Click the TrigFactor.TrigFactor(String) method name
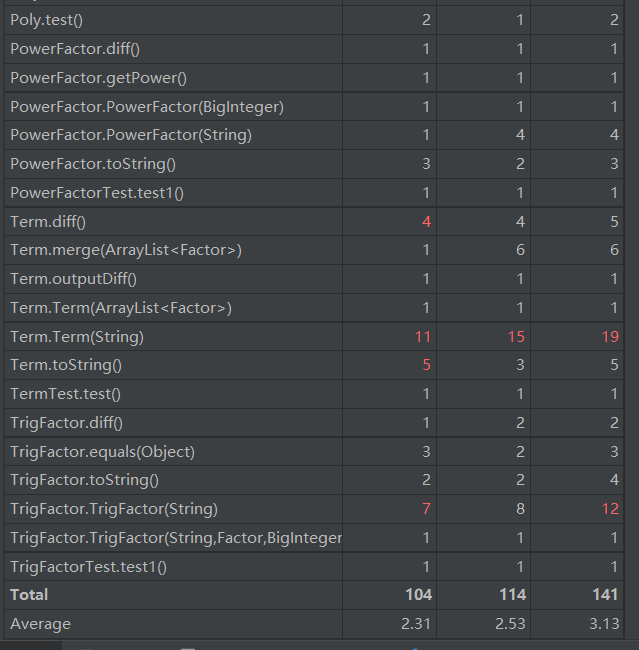 (x=113, y=509)
